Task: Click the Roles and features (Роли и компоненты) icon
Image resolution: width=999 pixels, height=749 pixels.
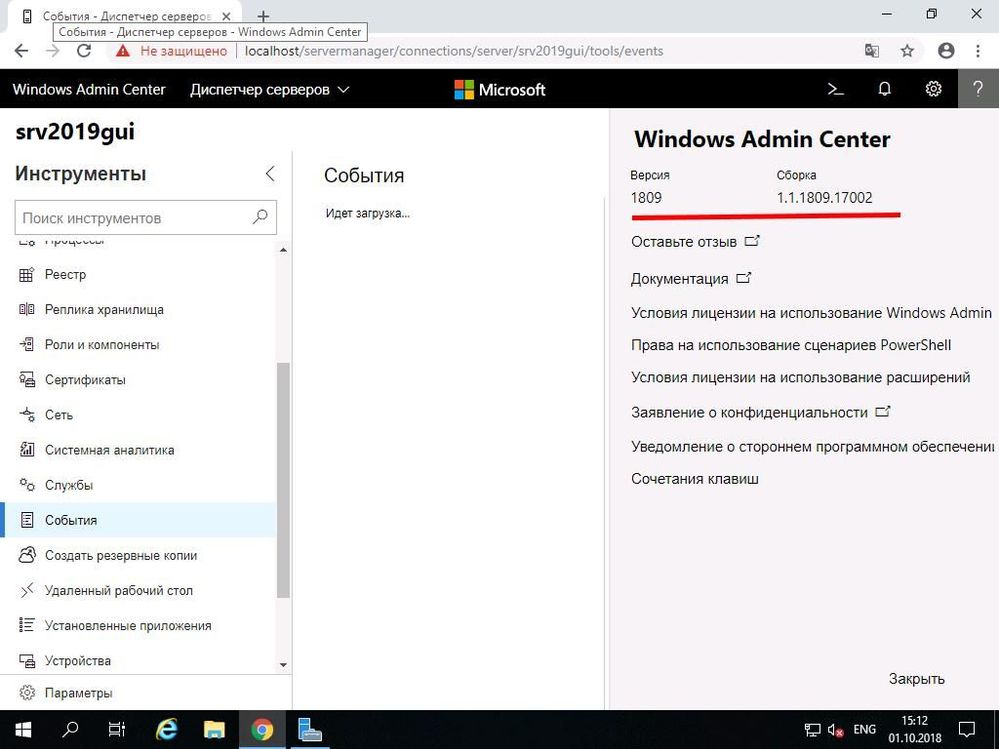Action: 27,345
